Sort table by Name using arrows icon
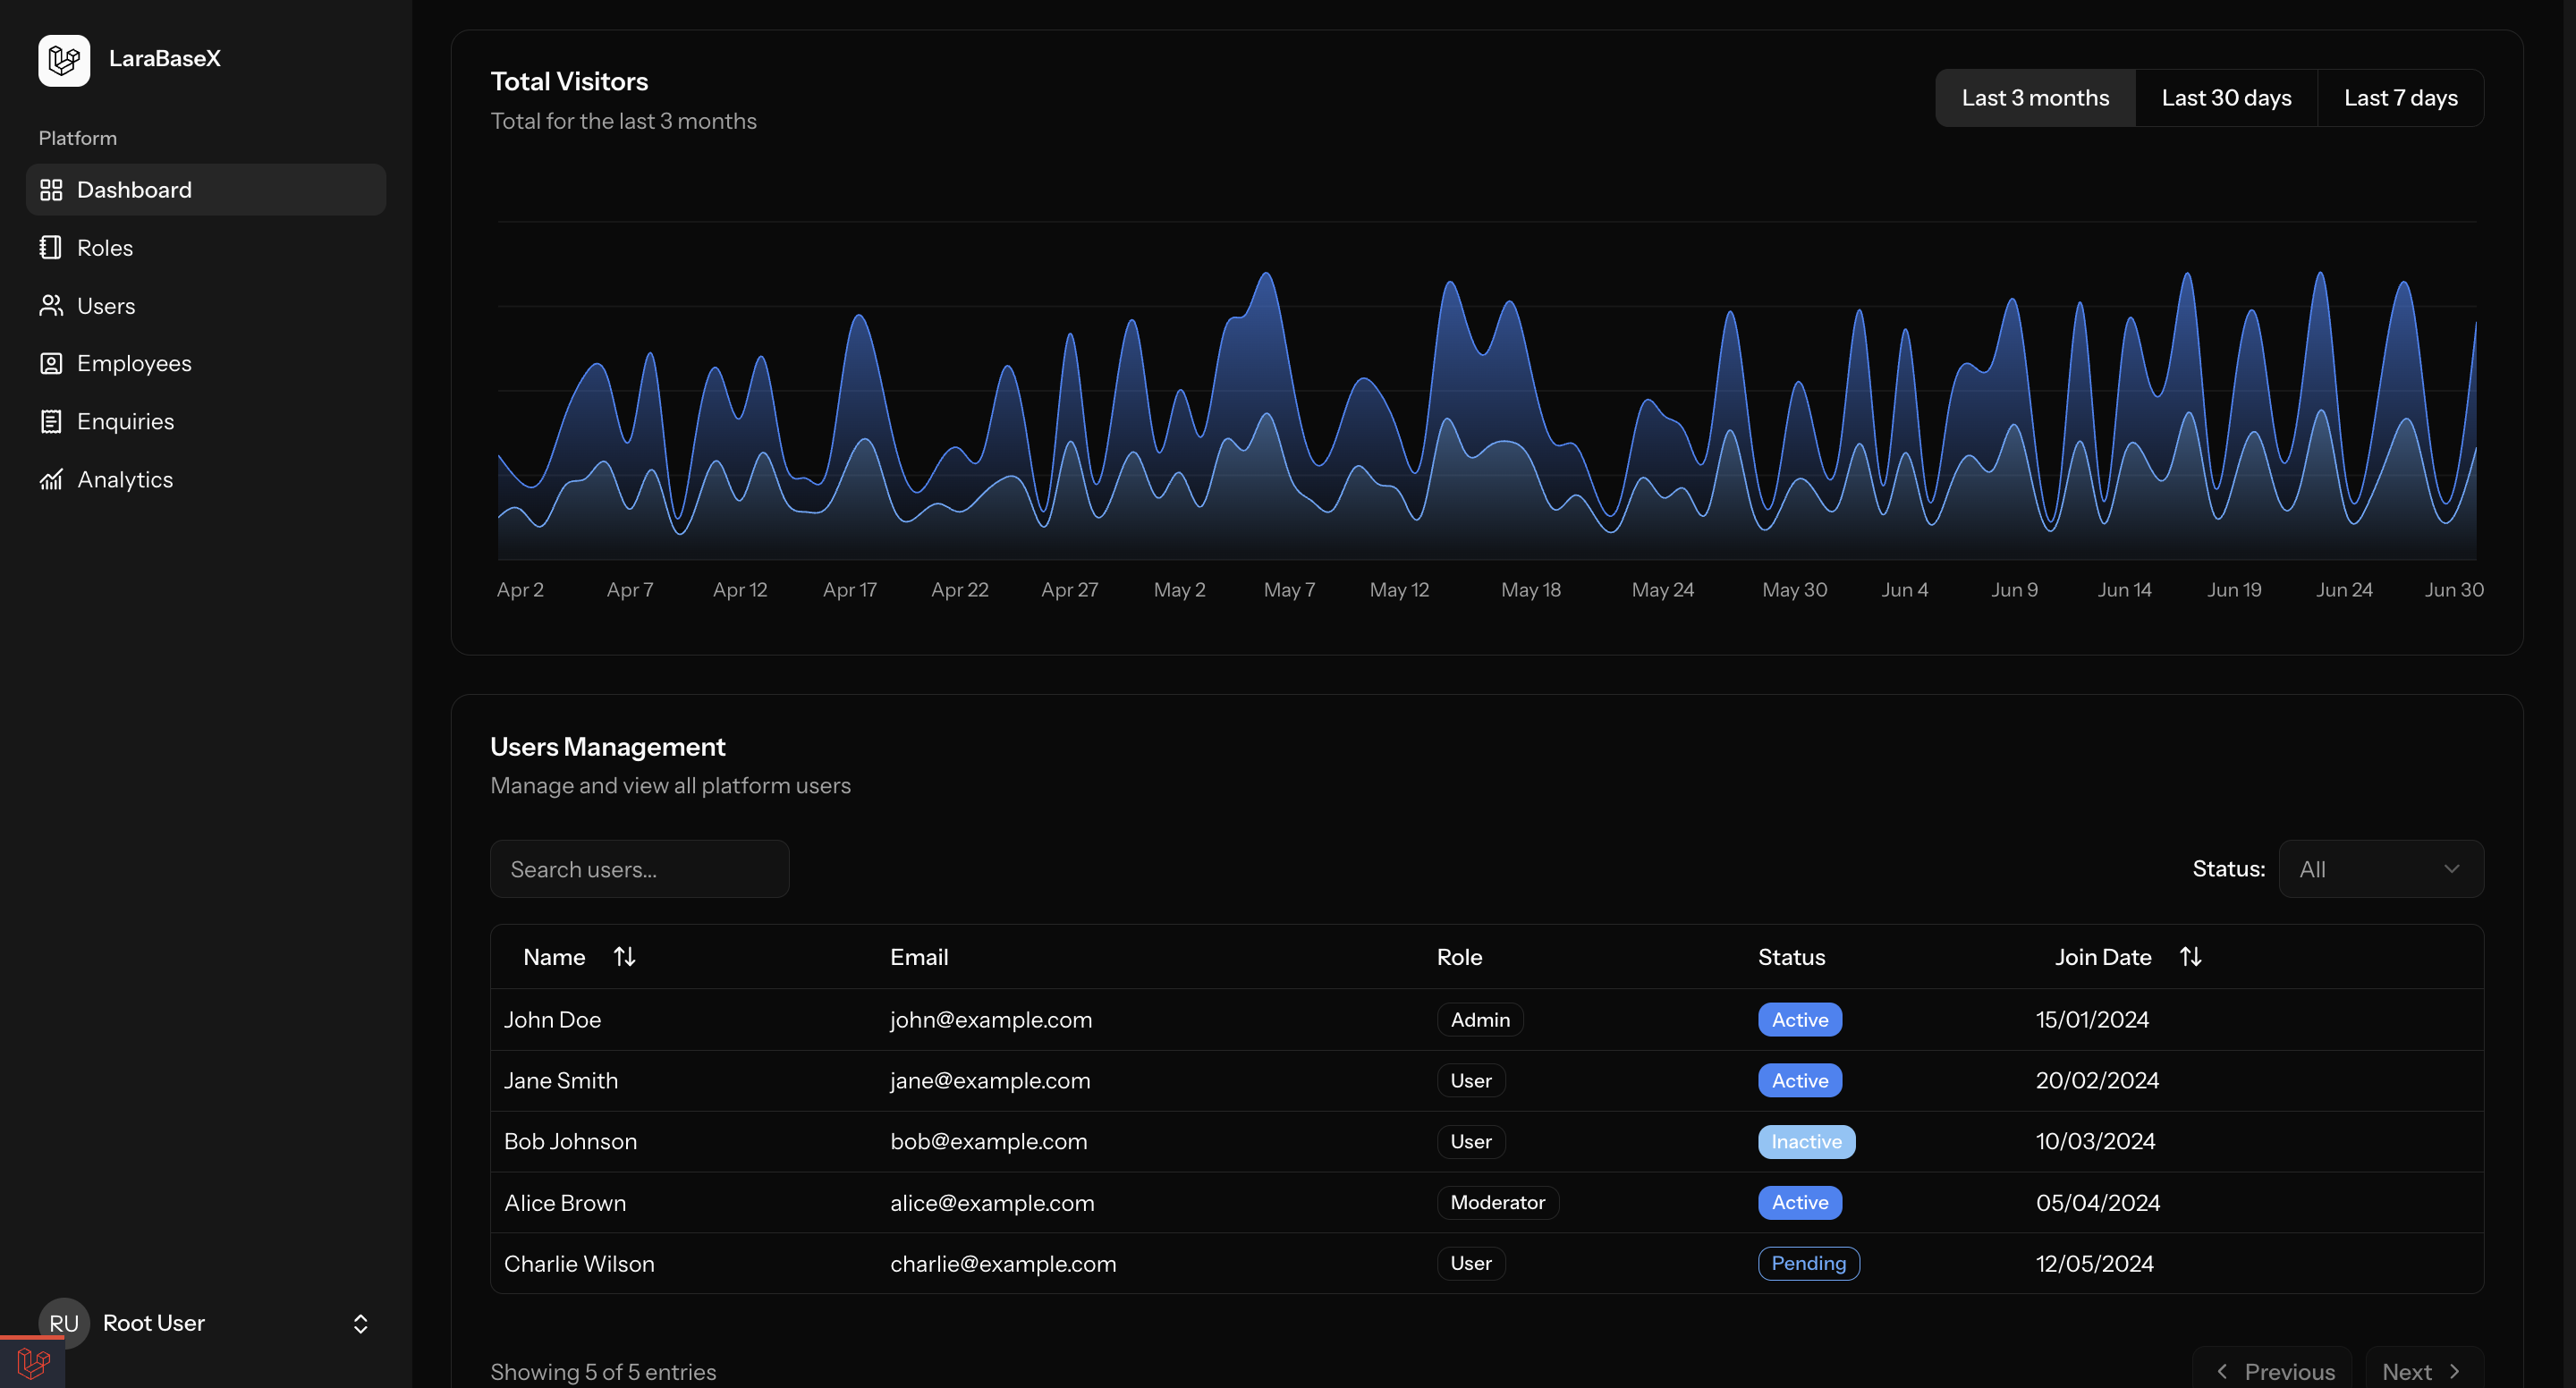The width and height of the screenshot is (2576, 1388). point(624,957)
